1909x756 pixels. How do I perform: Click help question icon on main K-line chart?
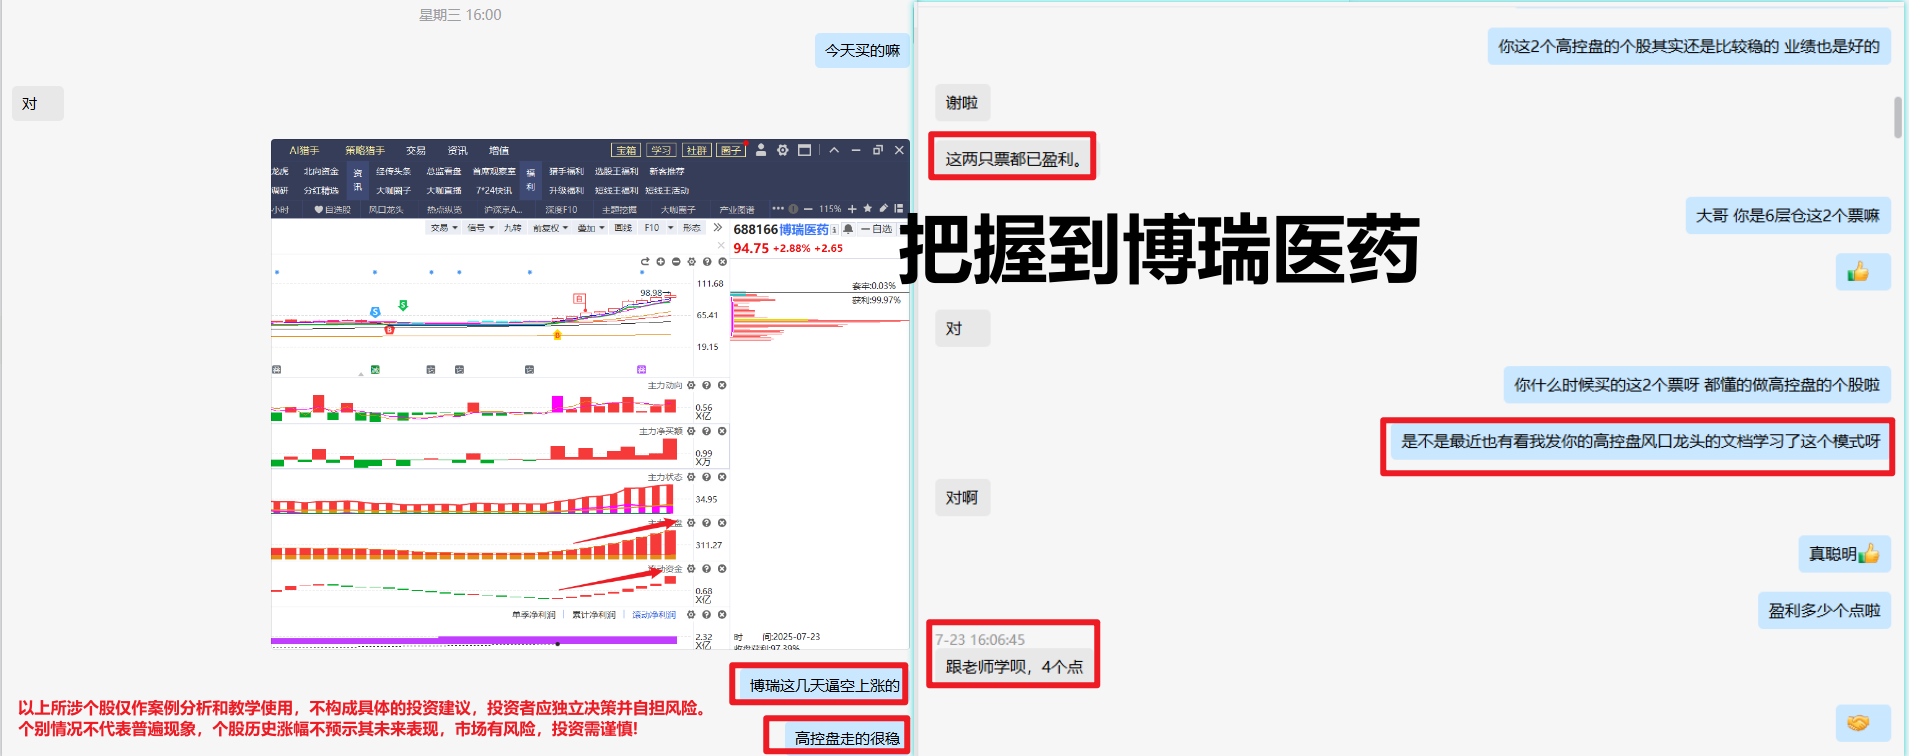(x=707, y=262)
